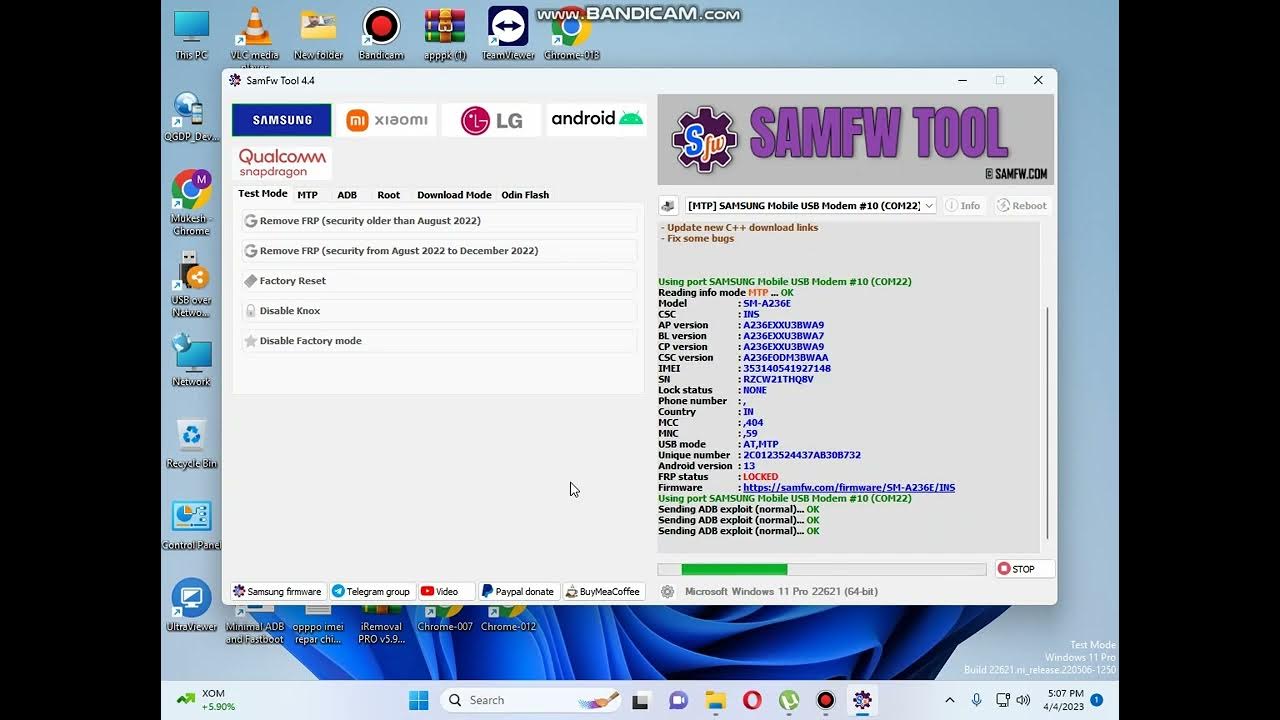Click the taskbar Search box
This screenshot has width=1280, height=720.
[x=530, y=700]
